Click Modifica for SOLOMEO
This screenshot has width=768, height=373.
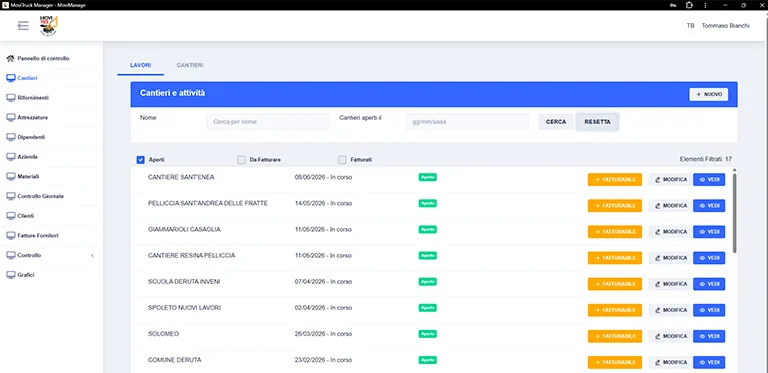671,336
